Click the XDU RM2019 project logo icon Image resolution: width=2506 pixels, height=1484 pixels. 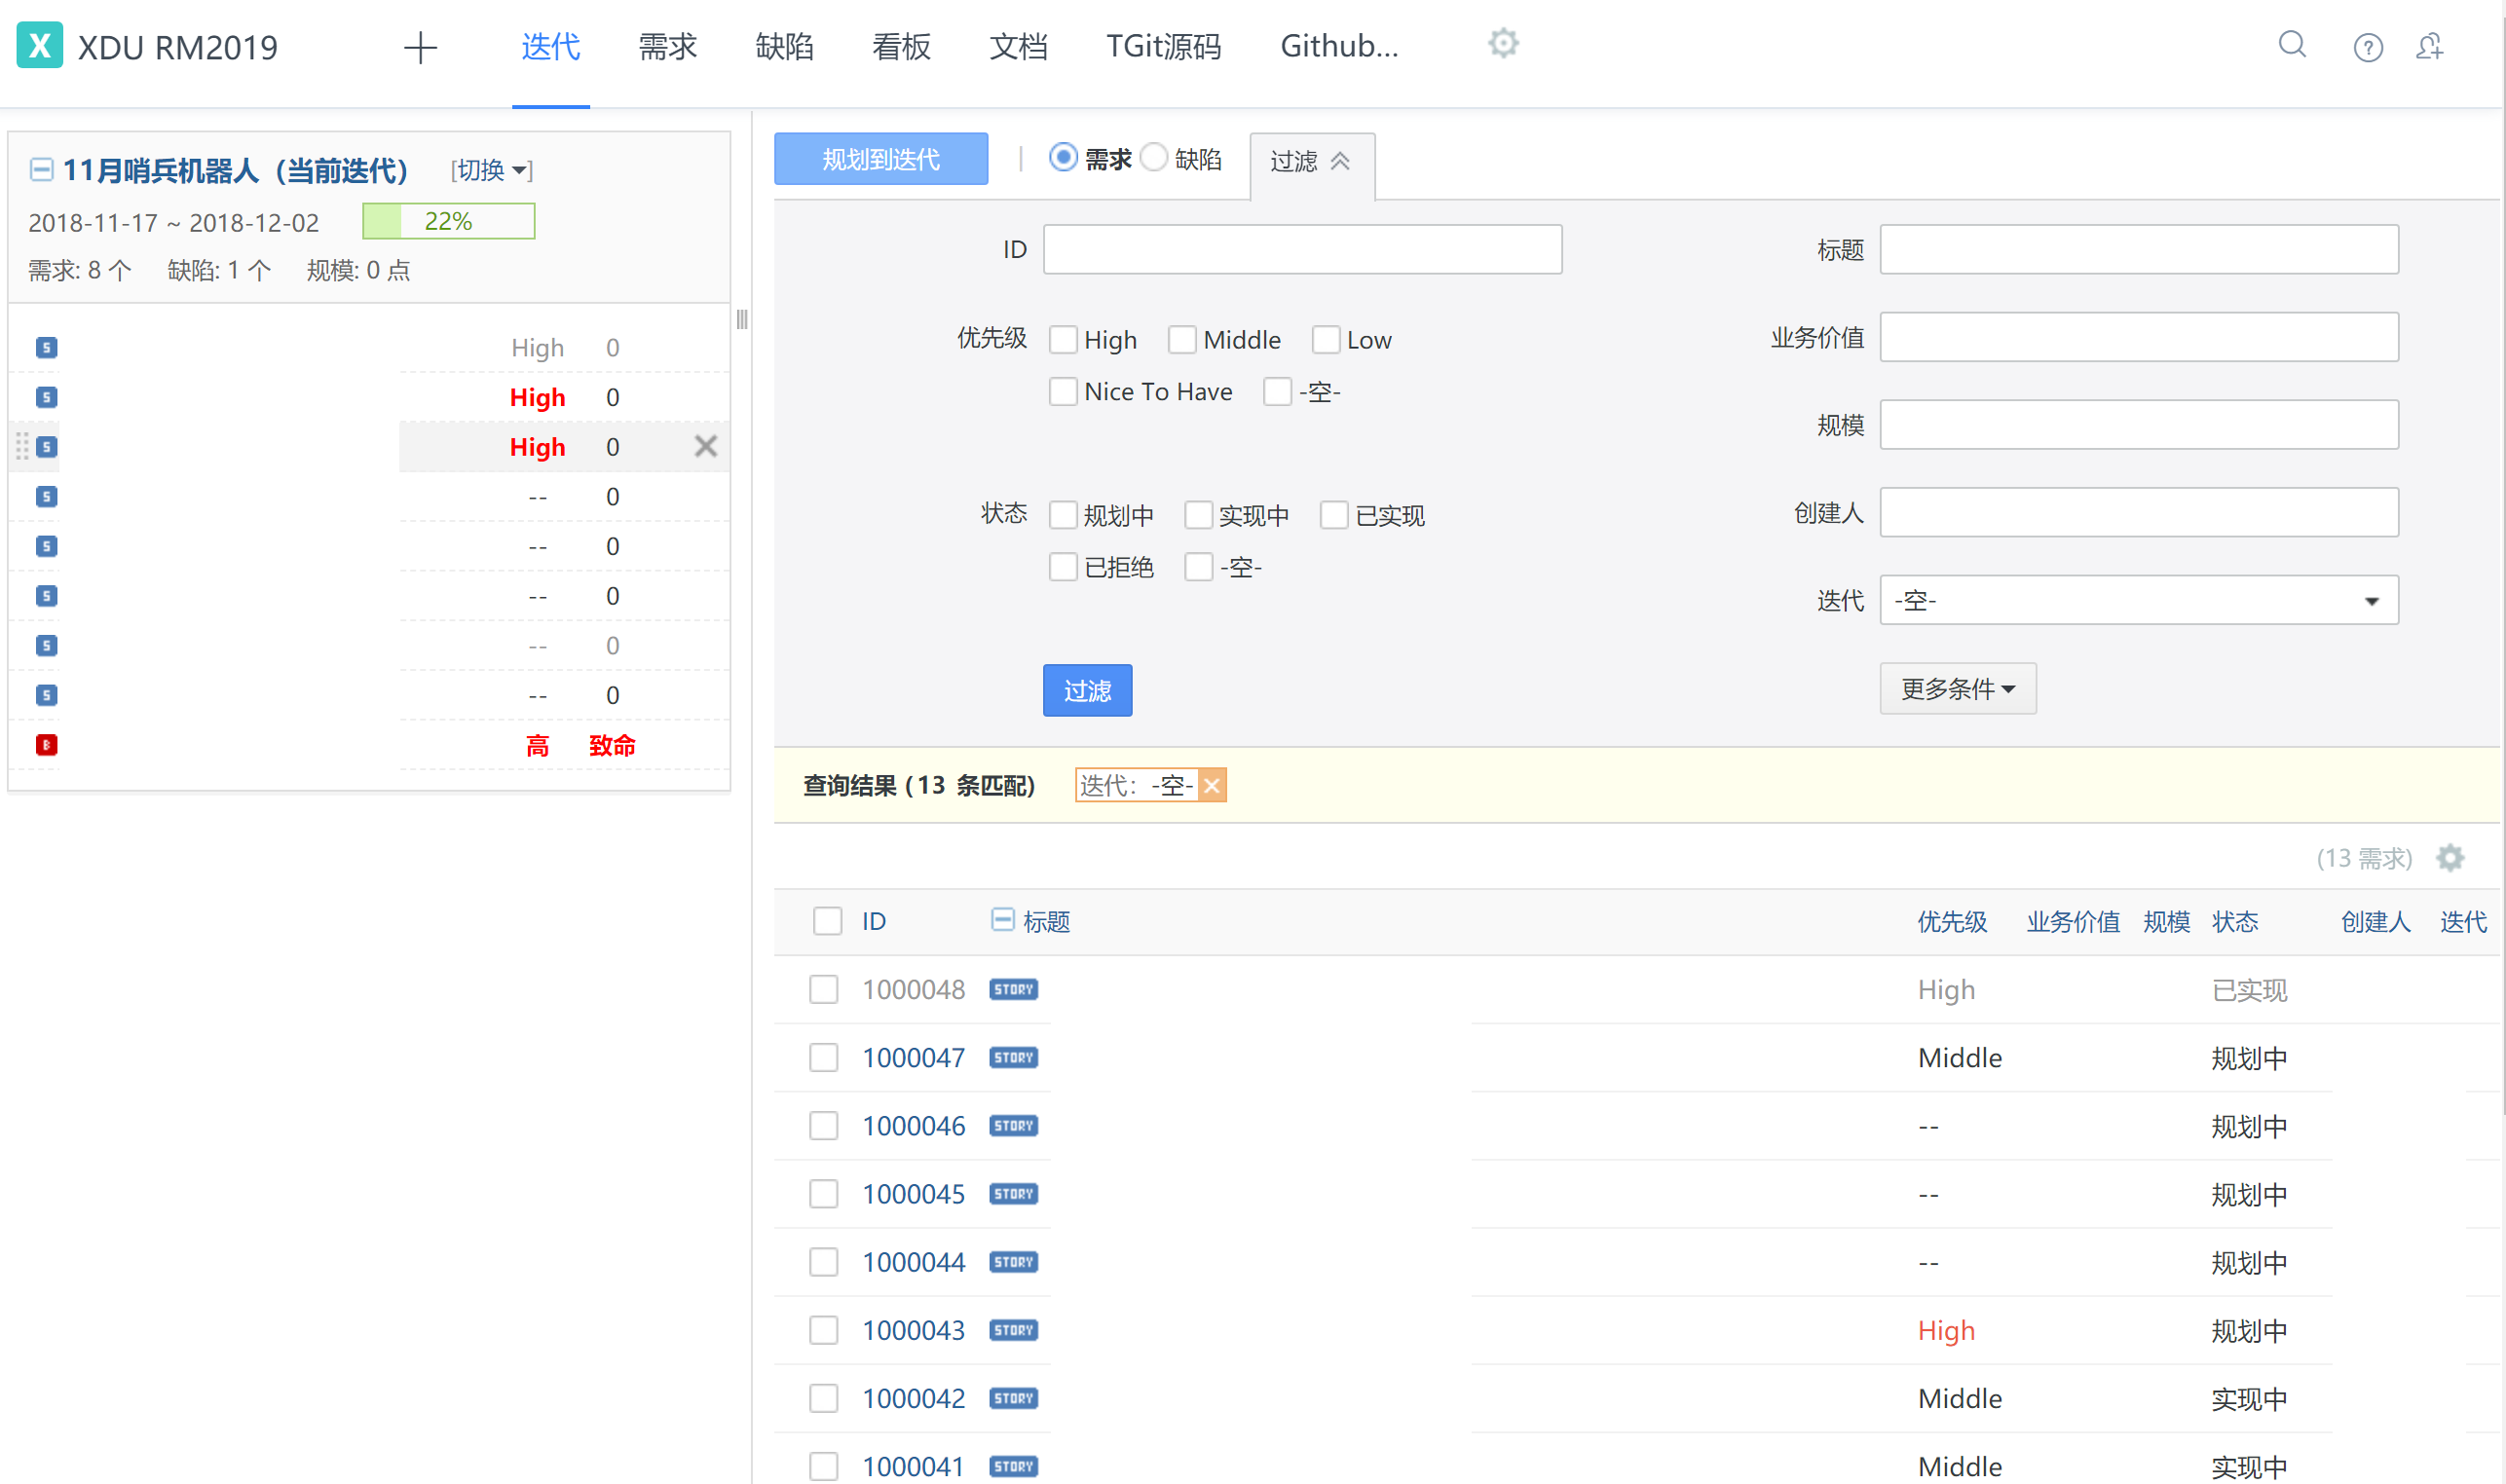point(40,46)
